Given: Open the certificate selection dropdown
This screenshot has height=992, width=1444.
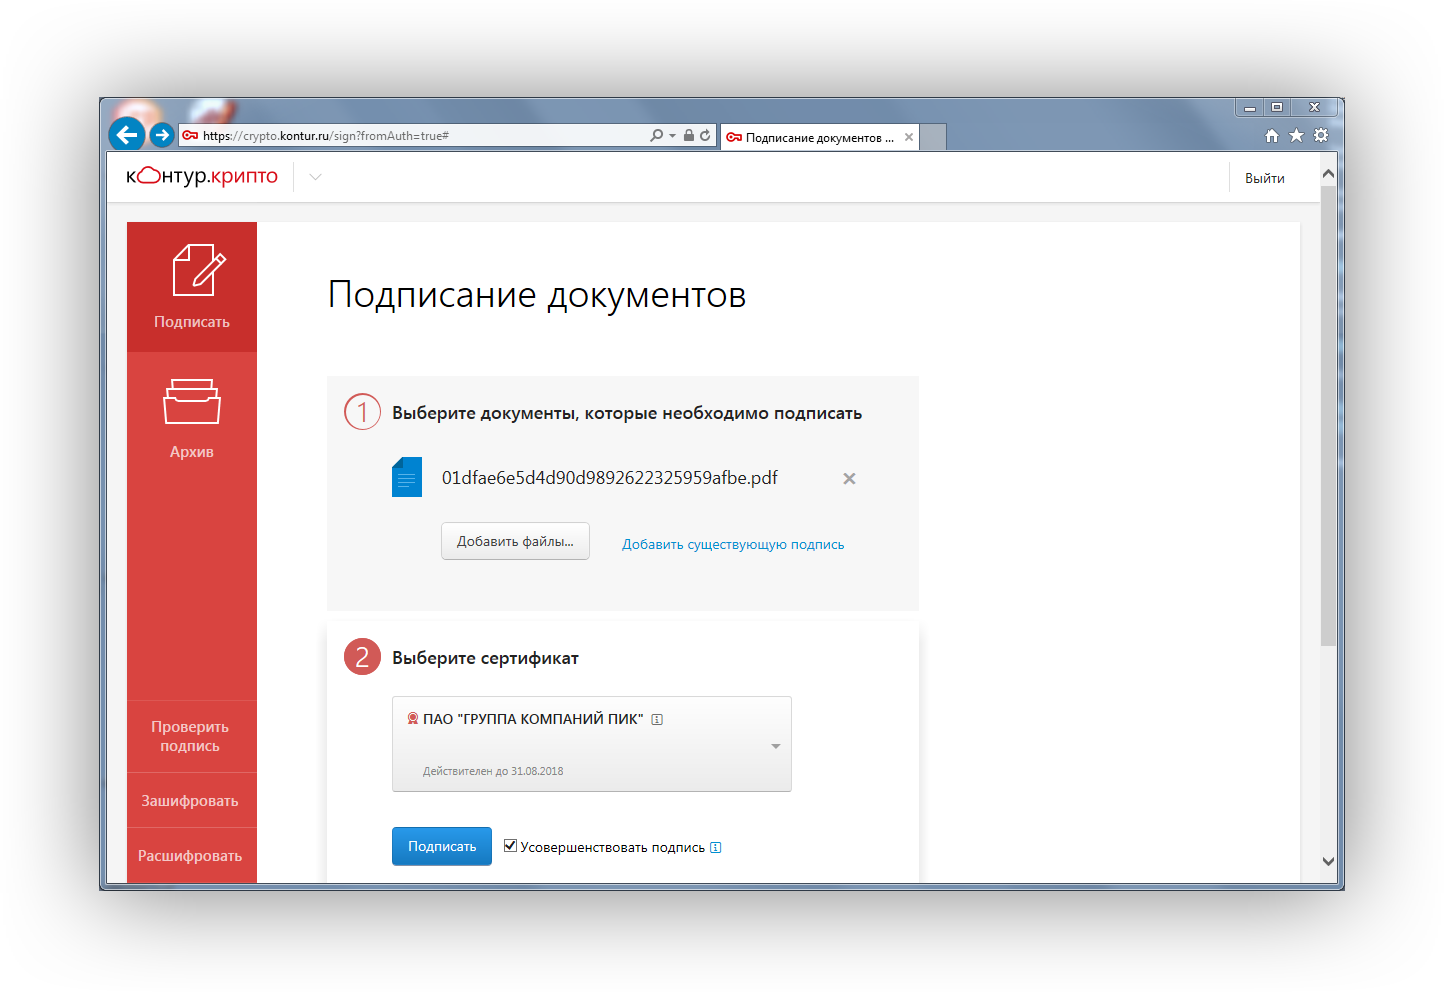Looking at the screenshot, I should tap(592, 744).
